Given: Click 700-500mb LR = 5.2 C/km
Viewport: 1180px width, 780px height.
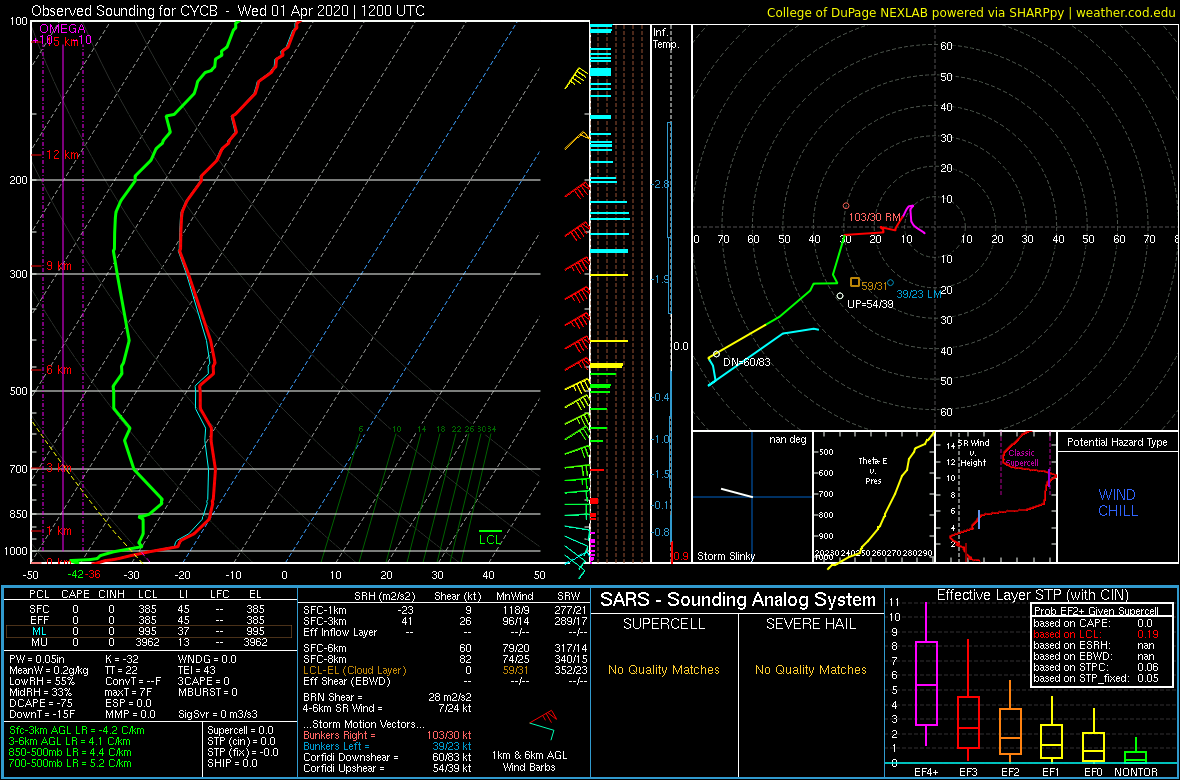Looking at the screenshot, I should coord(69,762).
